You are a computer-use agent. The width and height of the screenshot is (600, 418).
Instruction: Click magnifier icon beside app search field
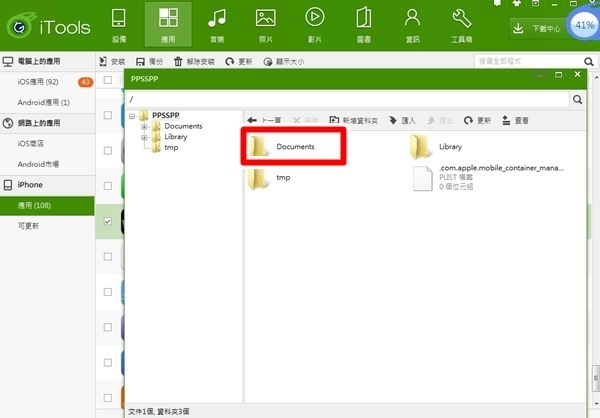point(589,62)
